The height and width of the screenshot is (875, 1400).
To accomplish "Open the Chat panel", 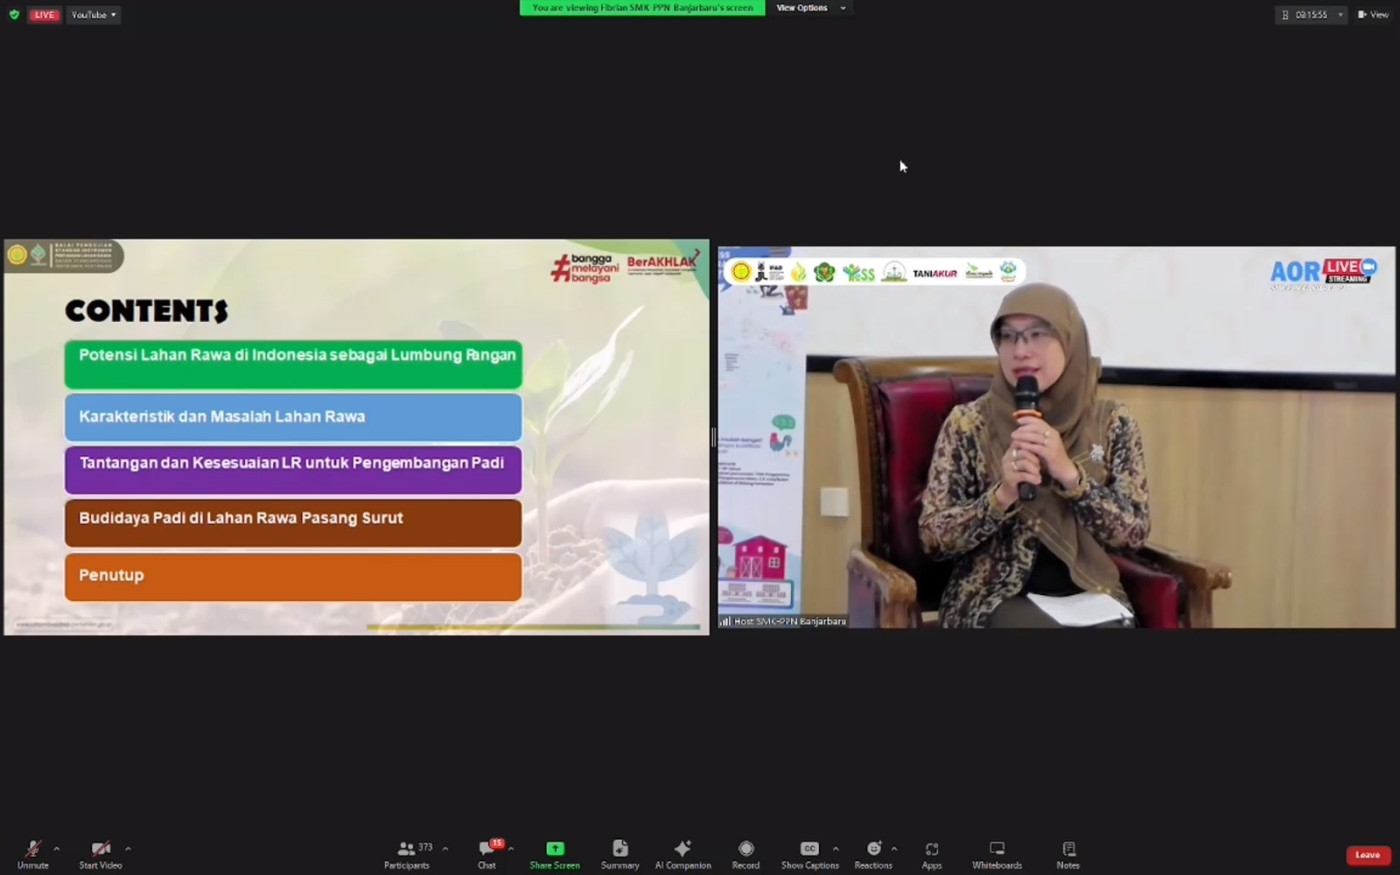I will point(487,849).
